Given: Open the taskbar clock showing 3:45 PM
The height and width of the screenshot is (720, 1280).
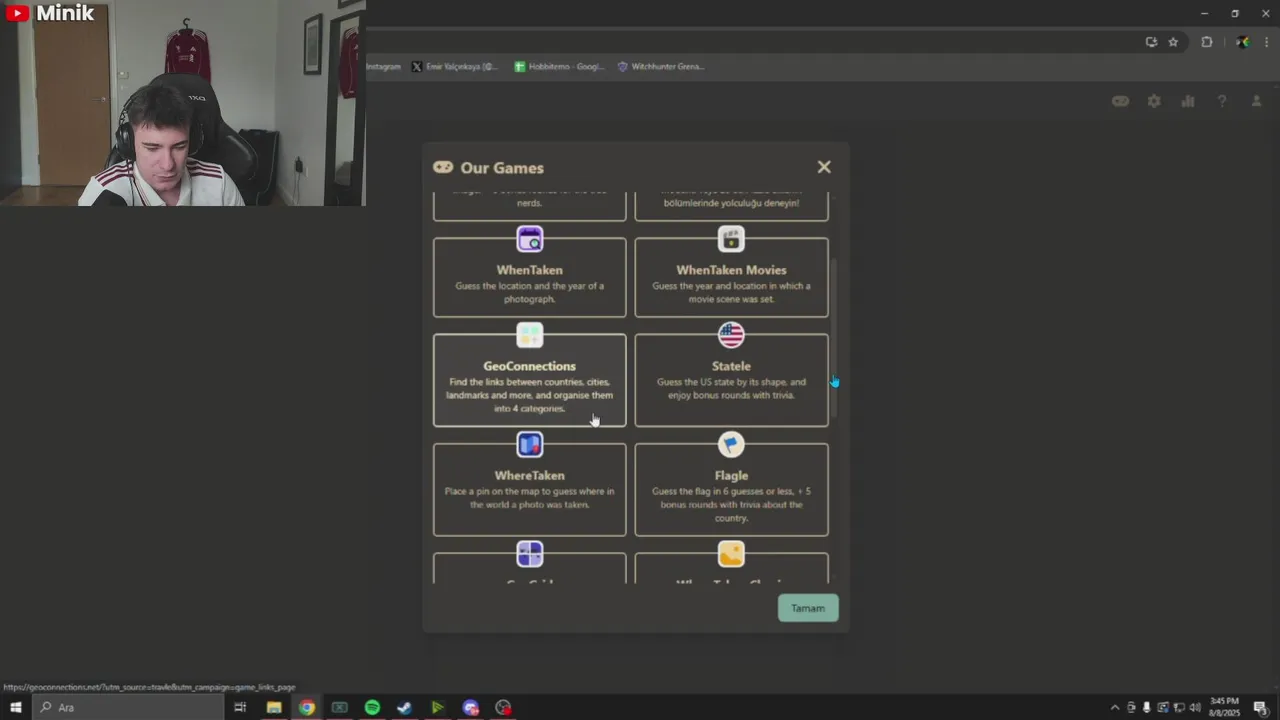Looking at the screenshot, I should tap(1224, 707).
